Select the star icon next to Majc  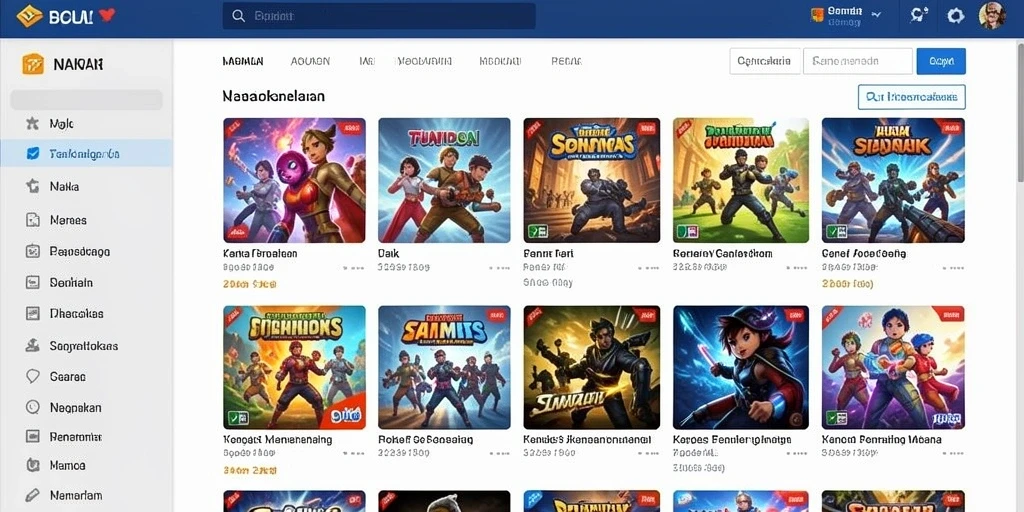coord(32,123)
